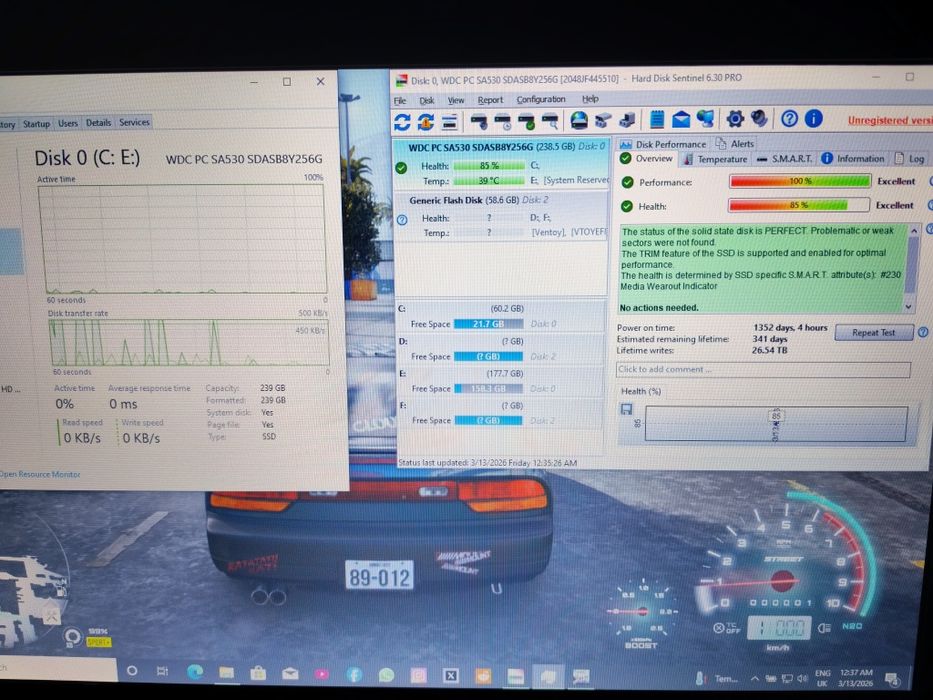Select the WDC PC SA530 disk entry
This screenshot has height=700, width=933.
click(502, 164)
